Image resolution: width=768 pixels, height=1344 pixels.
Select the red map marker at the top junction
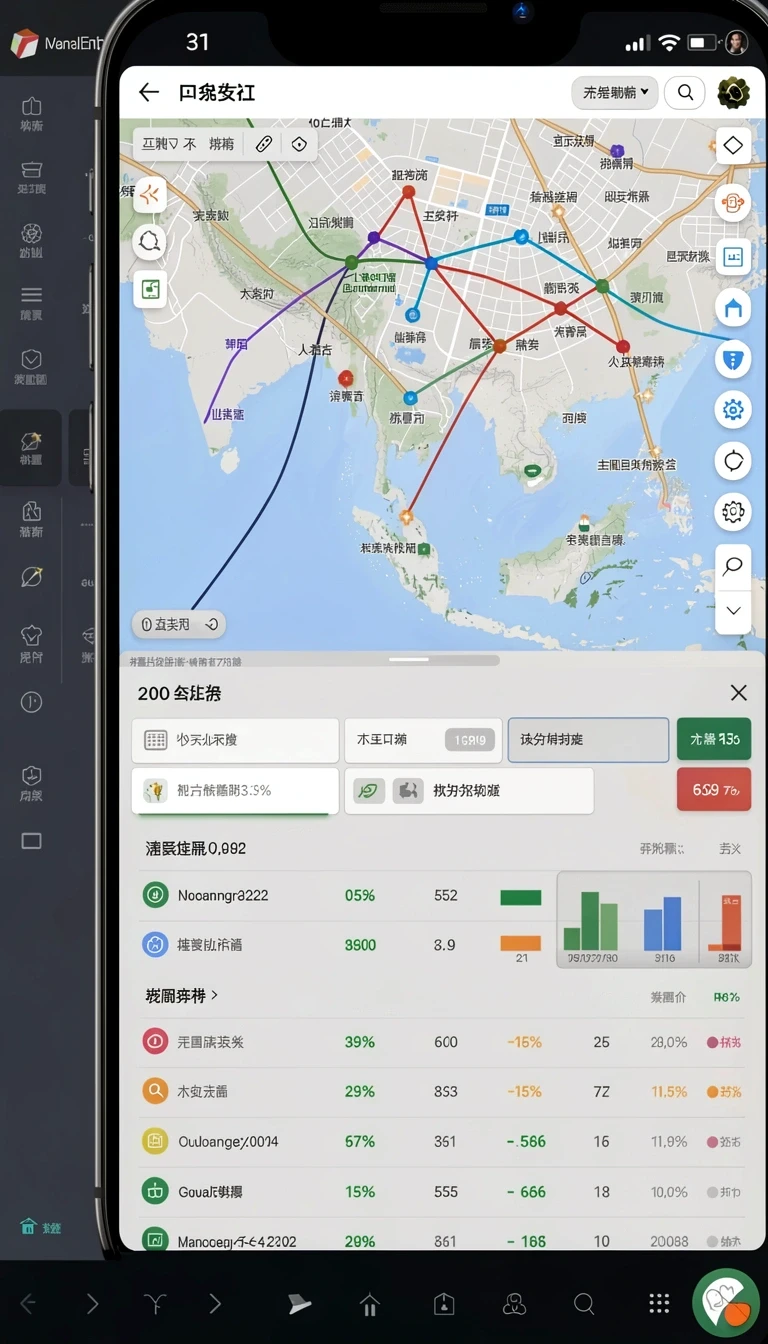[x=408, y=192]
